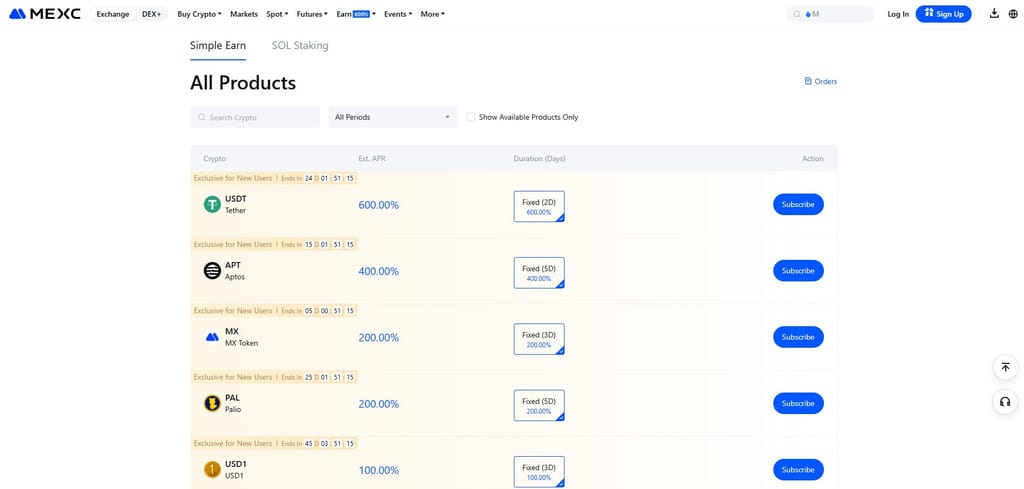The image size is (1024, 489).
Task: Switch to Exchange mode
Action: click(x=113, y=14)
